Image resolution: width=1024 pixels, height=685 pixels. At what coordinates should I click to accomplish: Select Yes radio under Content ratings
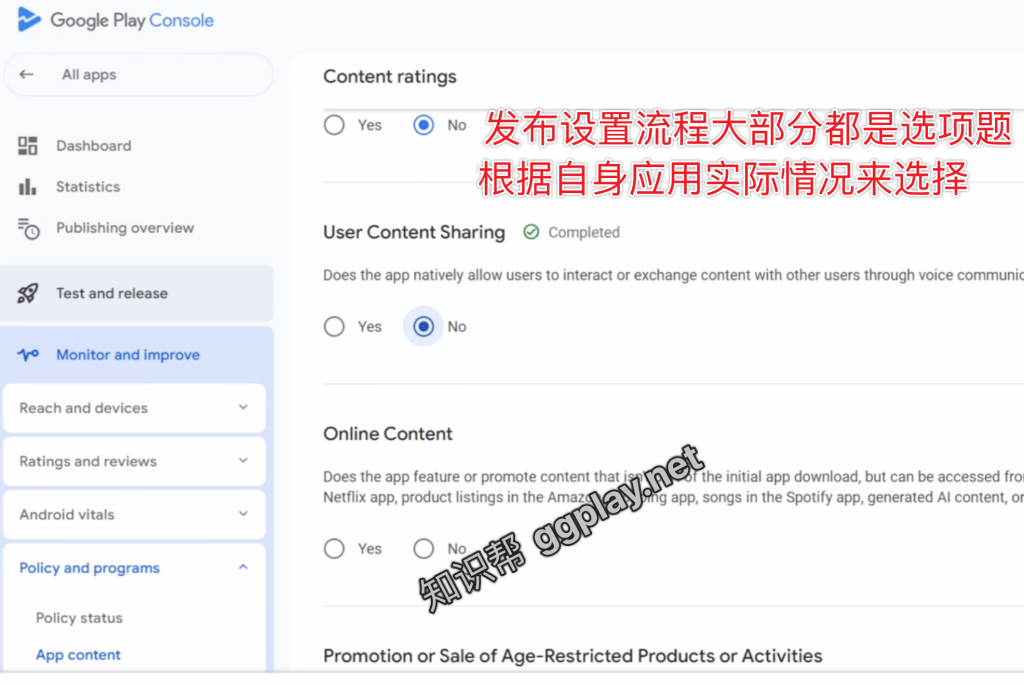tap(334, 125)
